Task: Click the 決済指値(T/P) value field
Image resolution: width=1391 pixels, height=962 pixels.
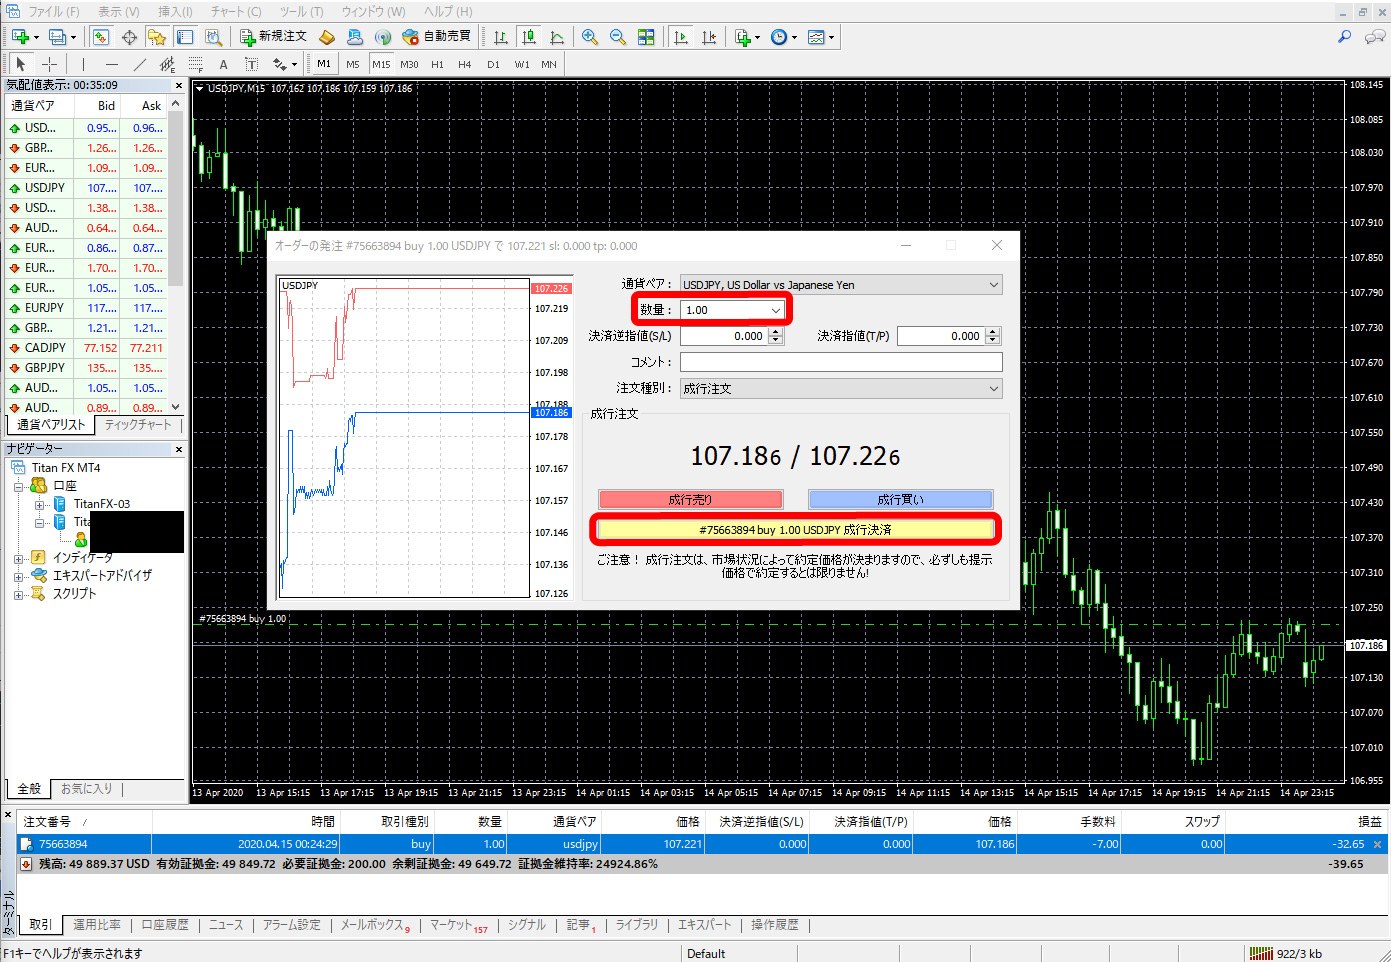Action: pyautogui.click(x=941, y=336)
